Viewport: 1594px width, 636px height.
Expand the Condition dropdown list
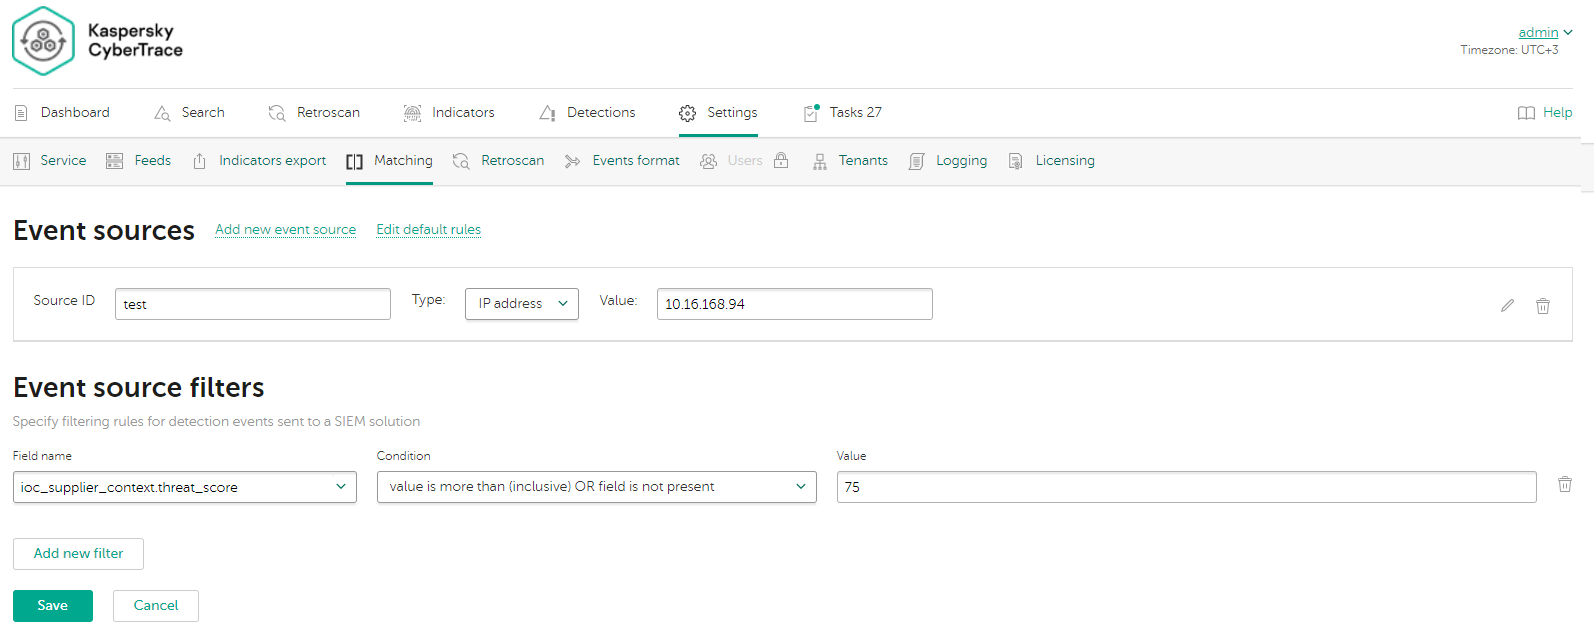click(596, 487)
